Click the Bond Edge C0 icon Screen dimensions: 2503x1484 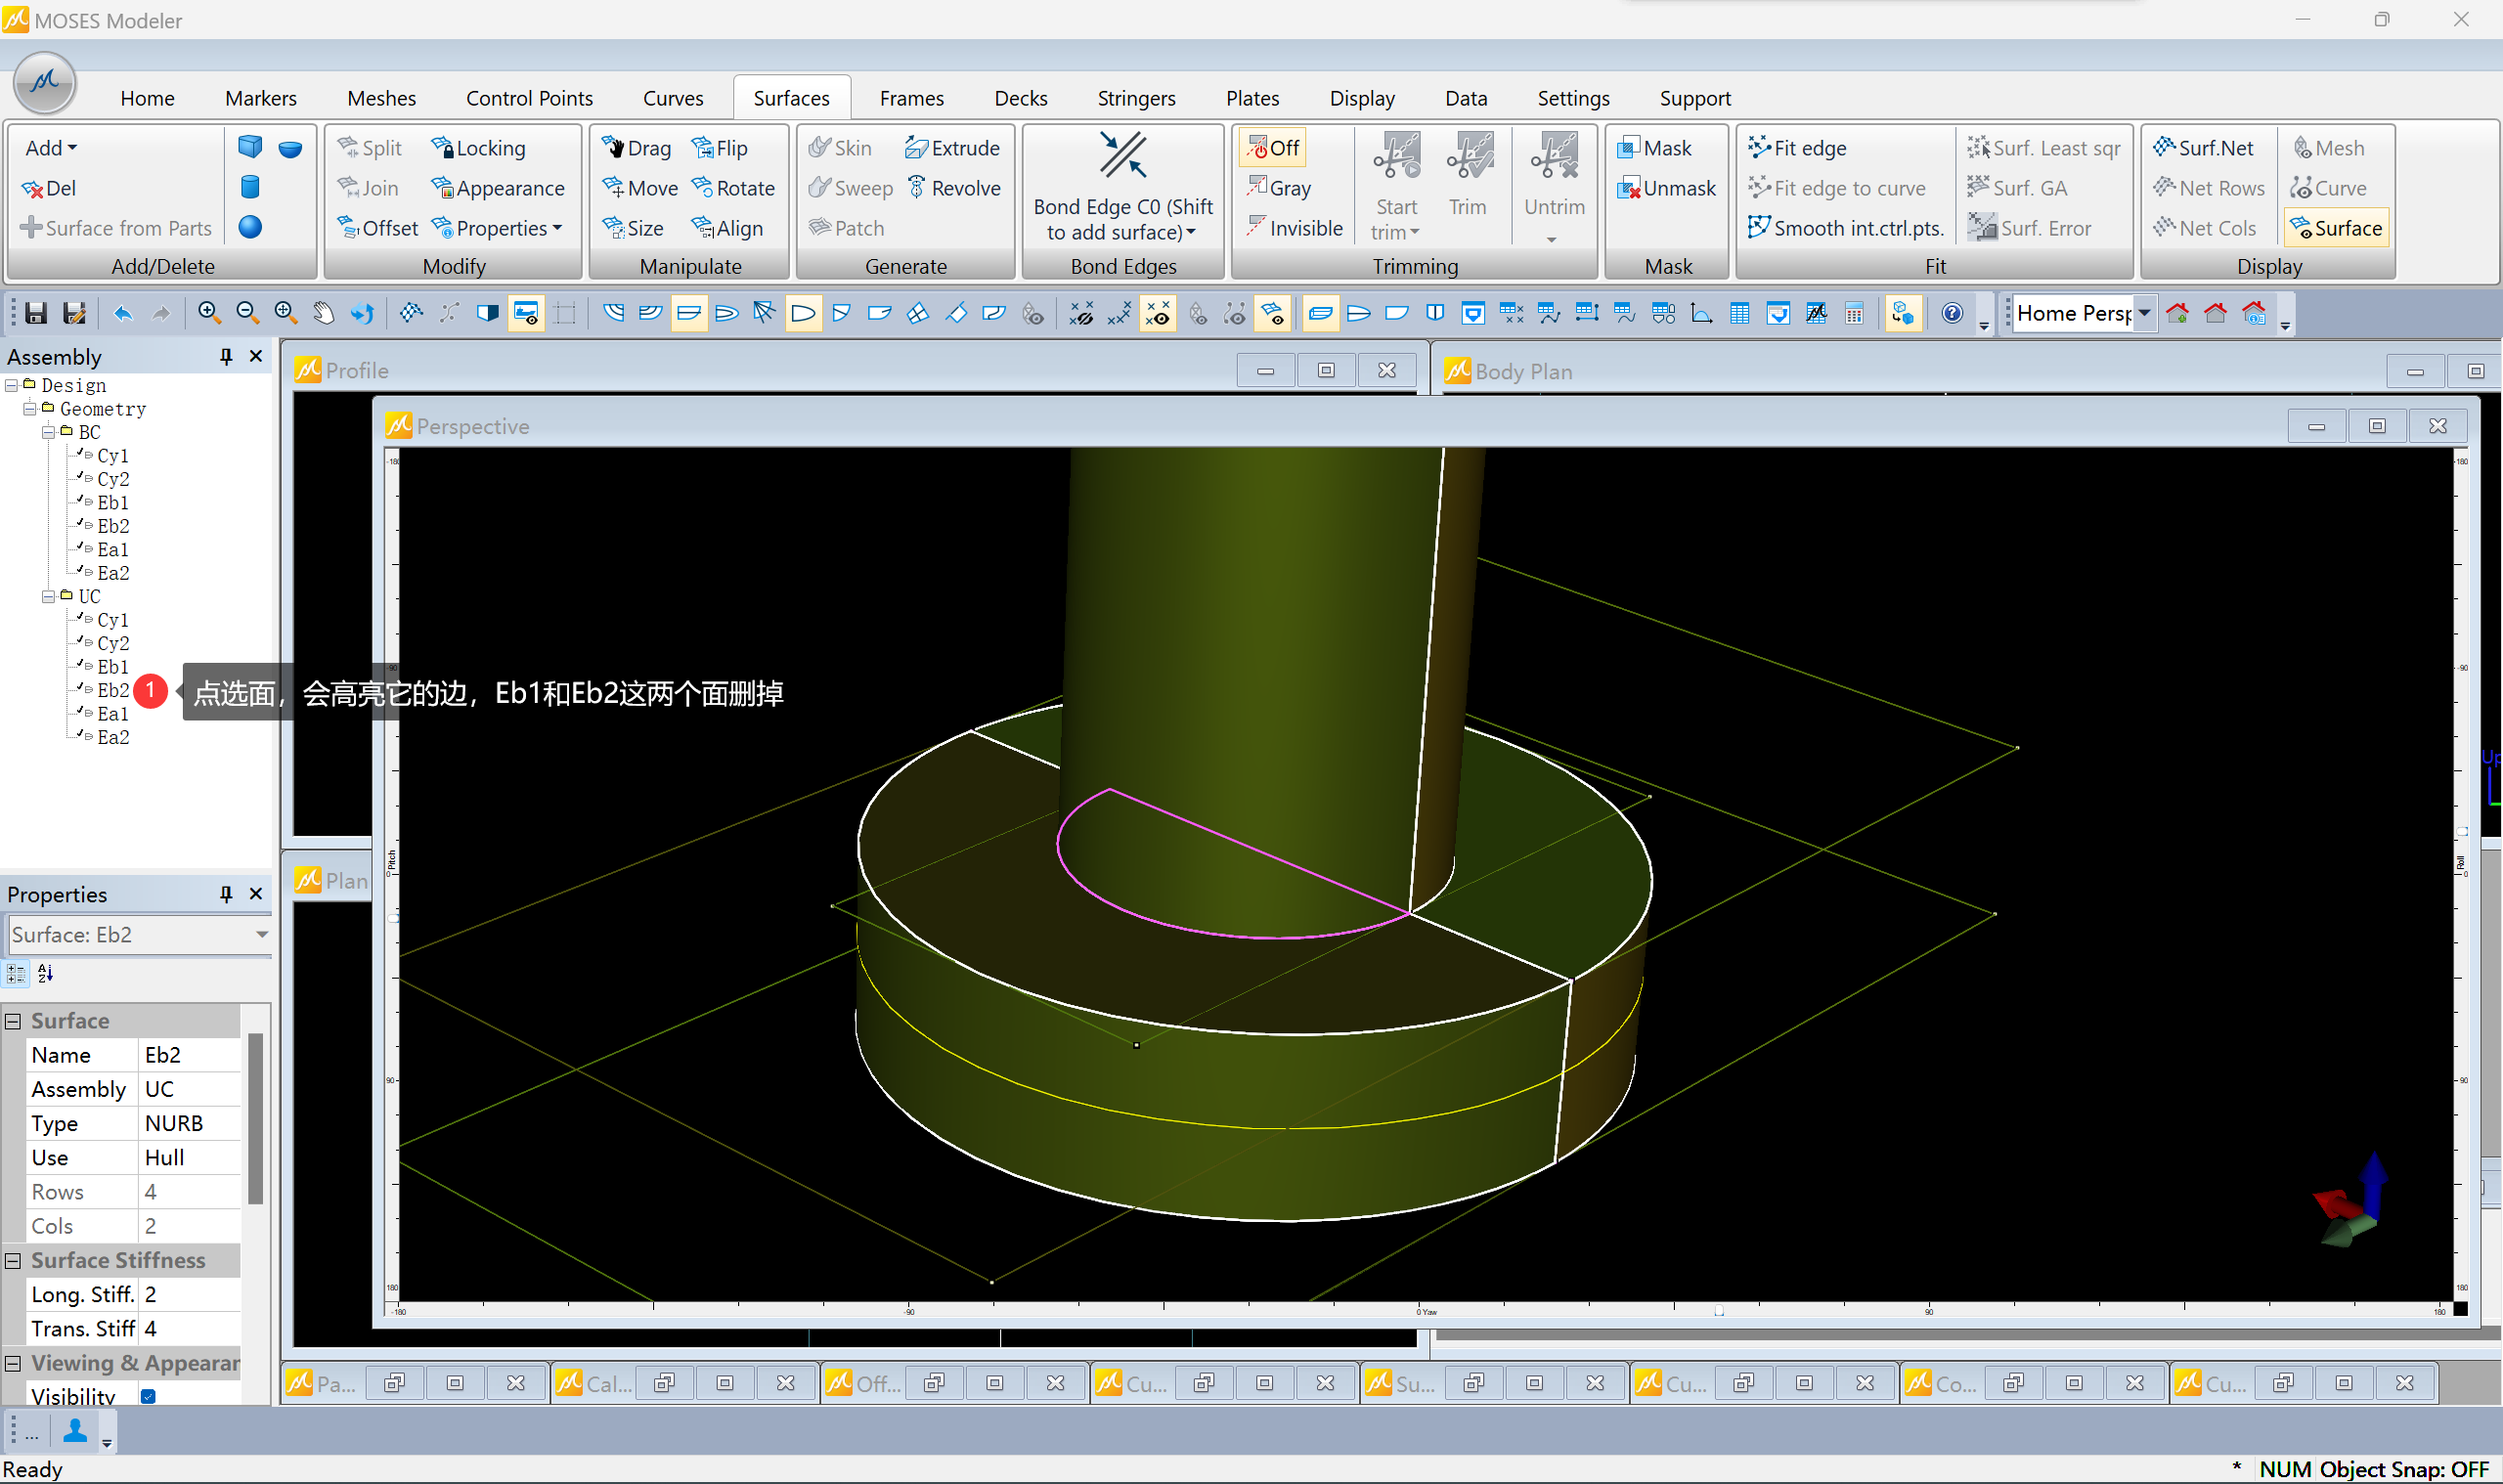(x=1122, y=157)
